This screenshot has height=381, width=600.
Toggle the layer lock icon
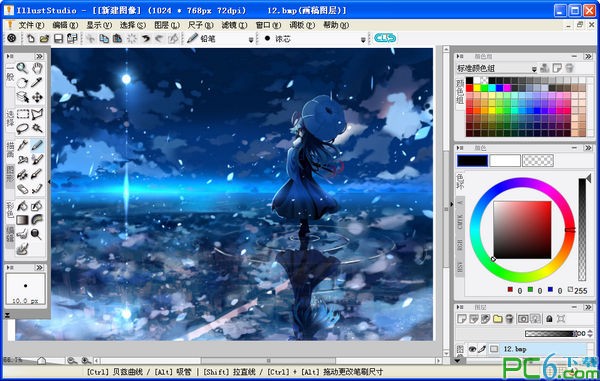[x=549, y=318]
